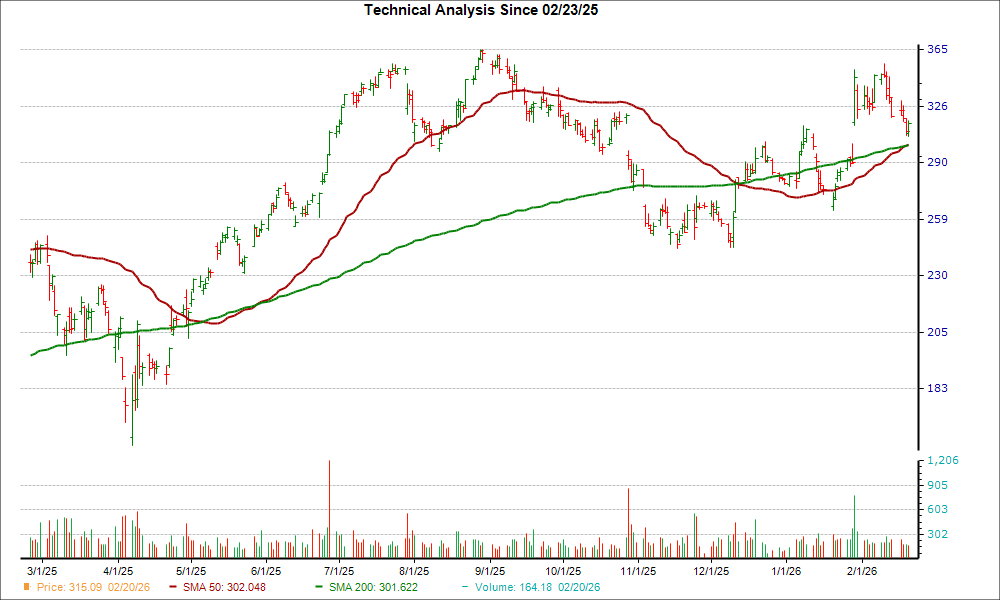Screen dimensions: 1000x600
Task: Click the 1,206 volume axis label
Action: [941, 460]
